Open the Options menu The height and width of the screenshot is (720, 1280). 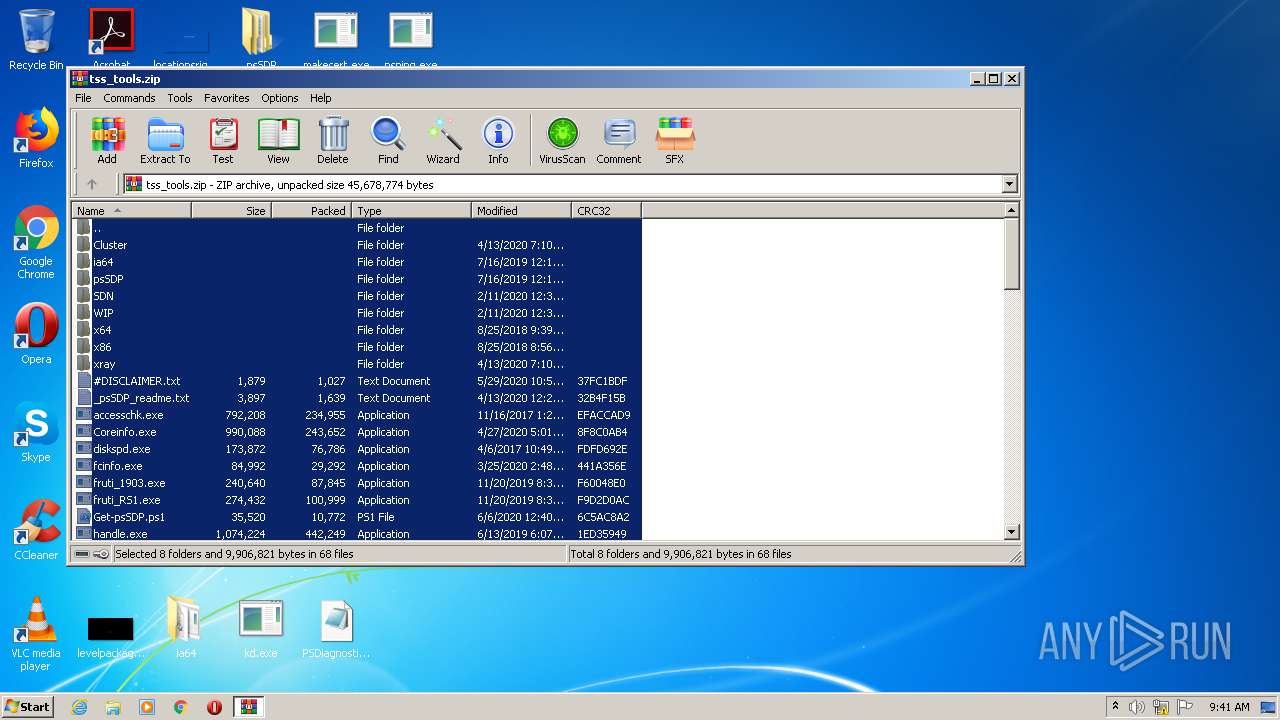pos(280,98)
